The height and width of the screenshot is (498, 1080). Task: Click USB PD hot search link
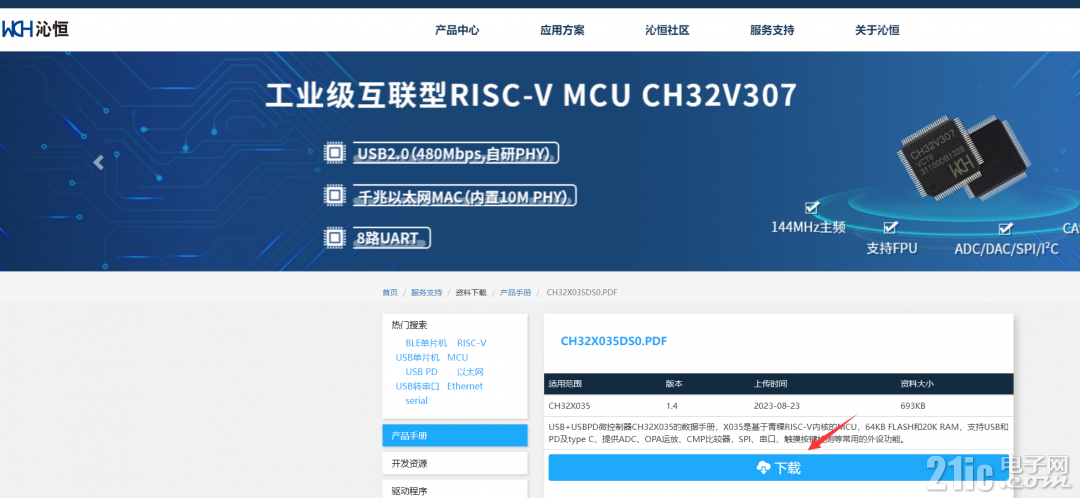tap(422, 372)
